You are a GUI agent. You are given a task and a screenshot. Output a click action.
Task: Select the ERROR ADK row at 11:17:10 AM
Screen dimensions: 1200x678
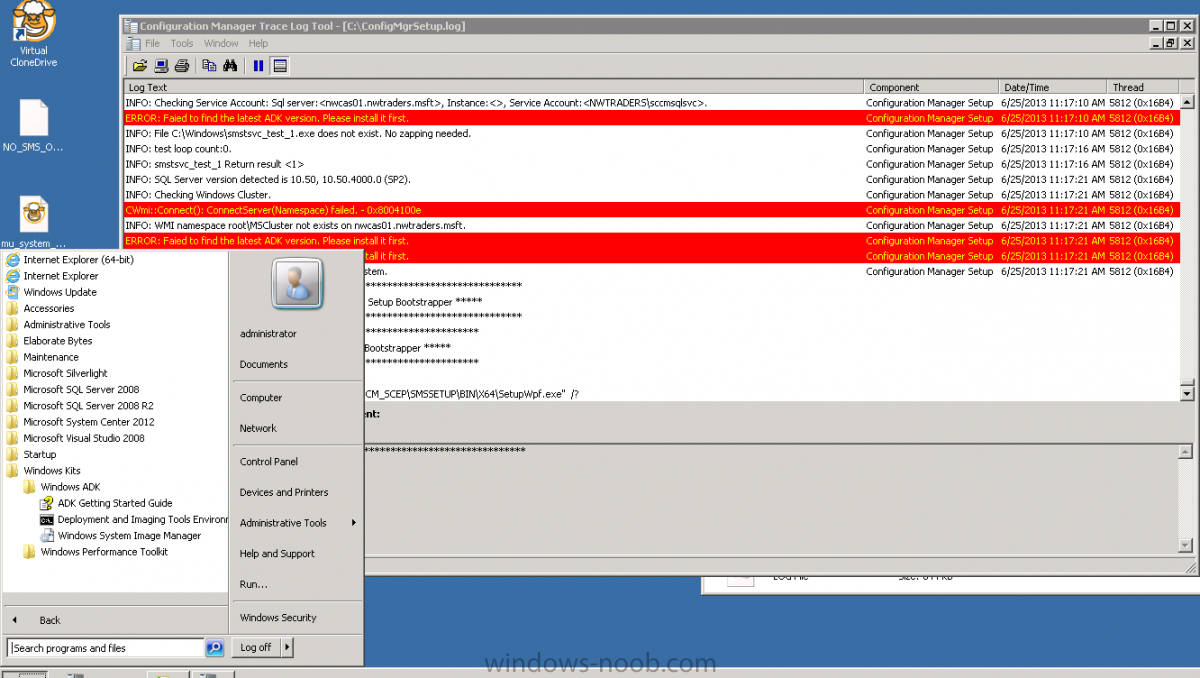click(x=651, y=118)
